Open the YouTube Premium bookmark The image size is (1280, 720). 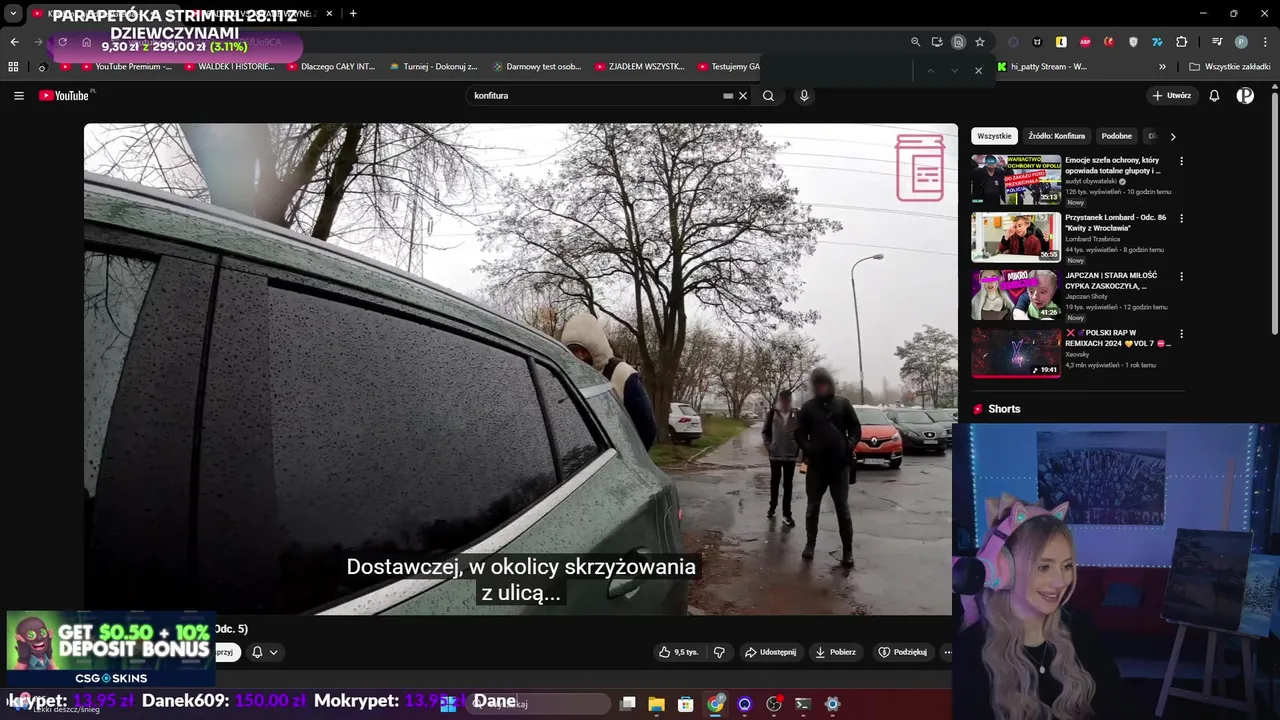coord(124,67)
